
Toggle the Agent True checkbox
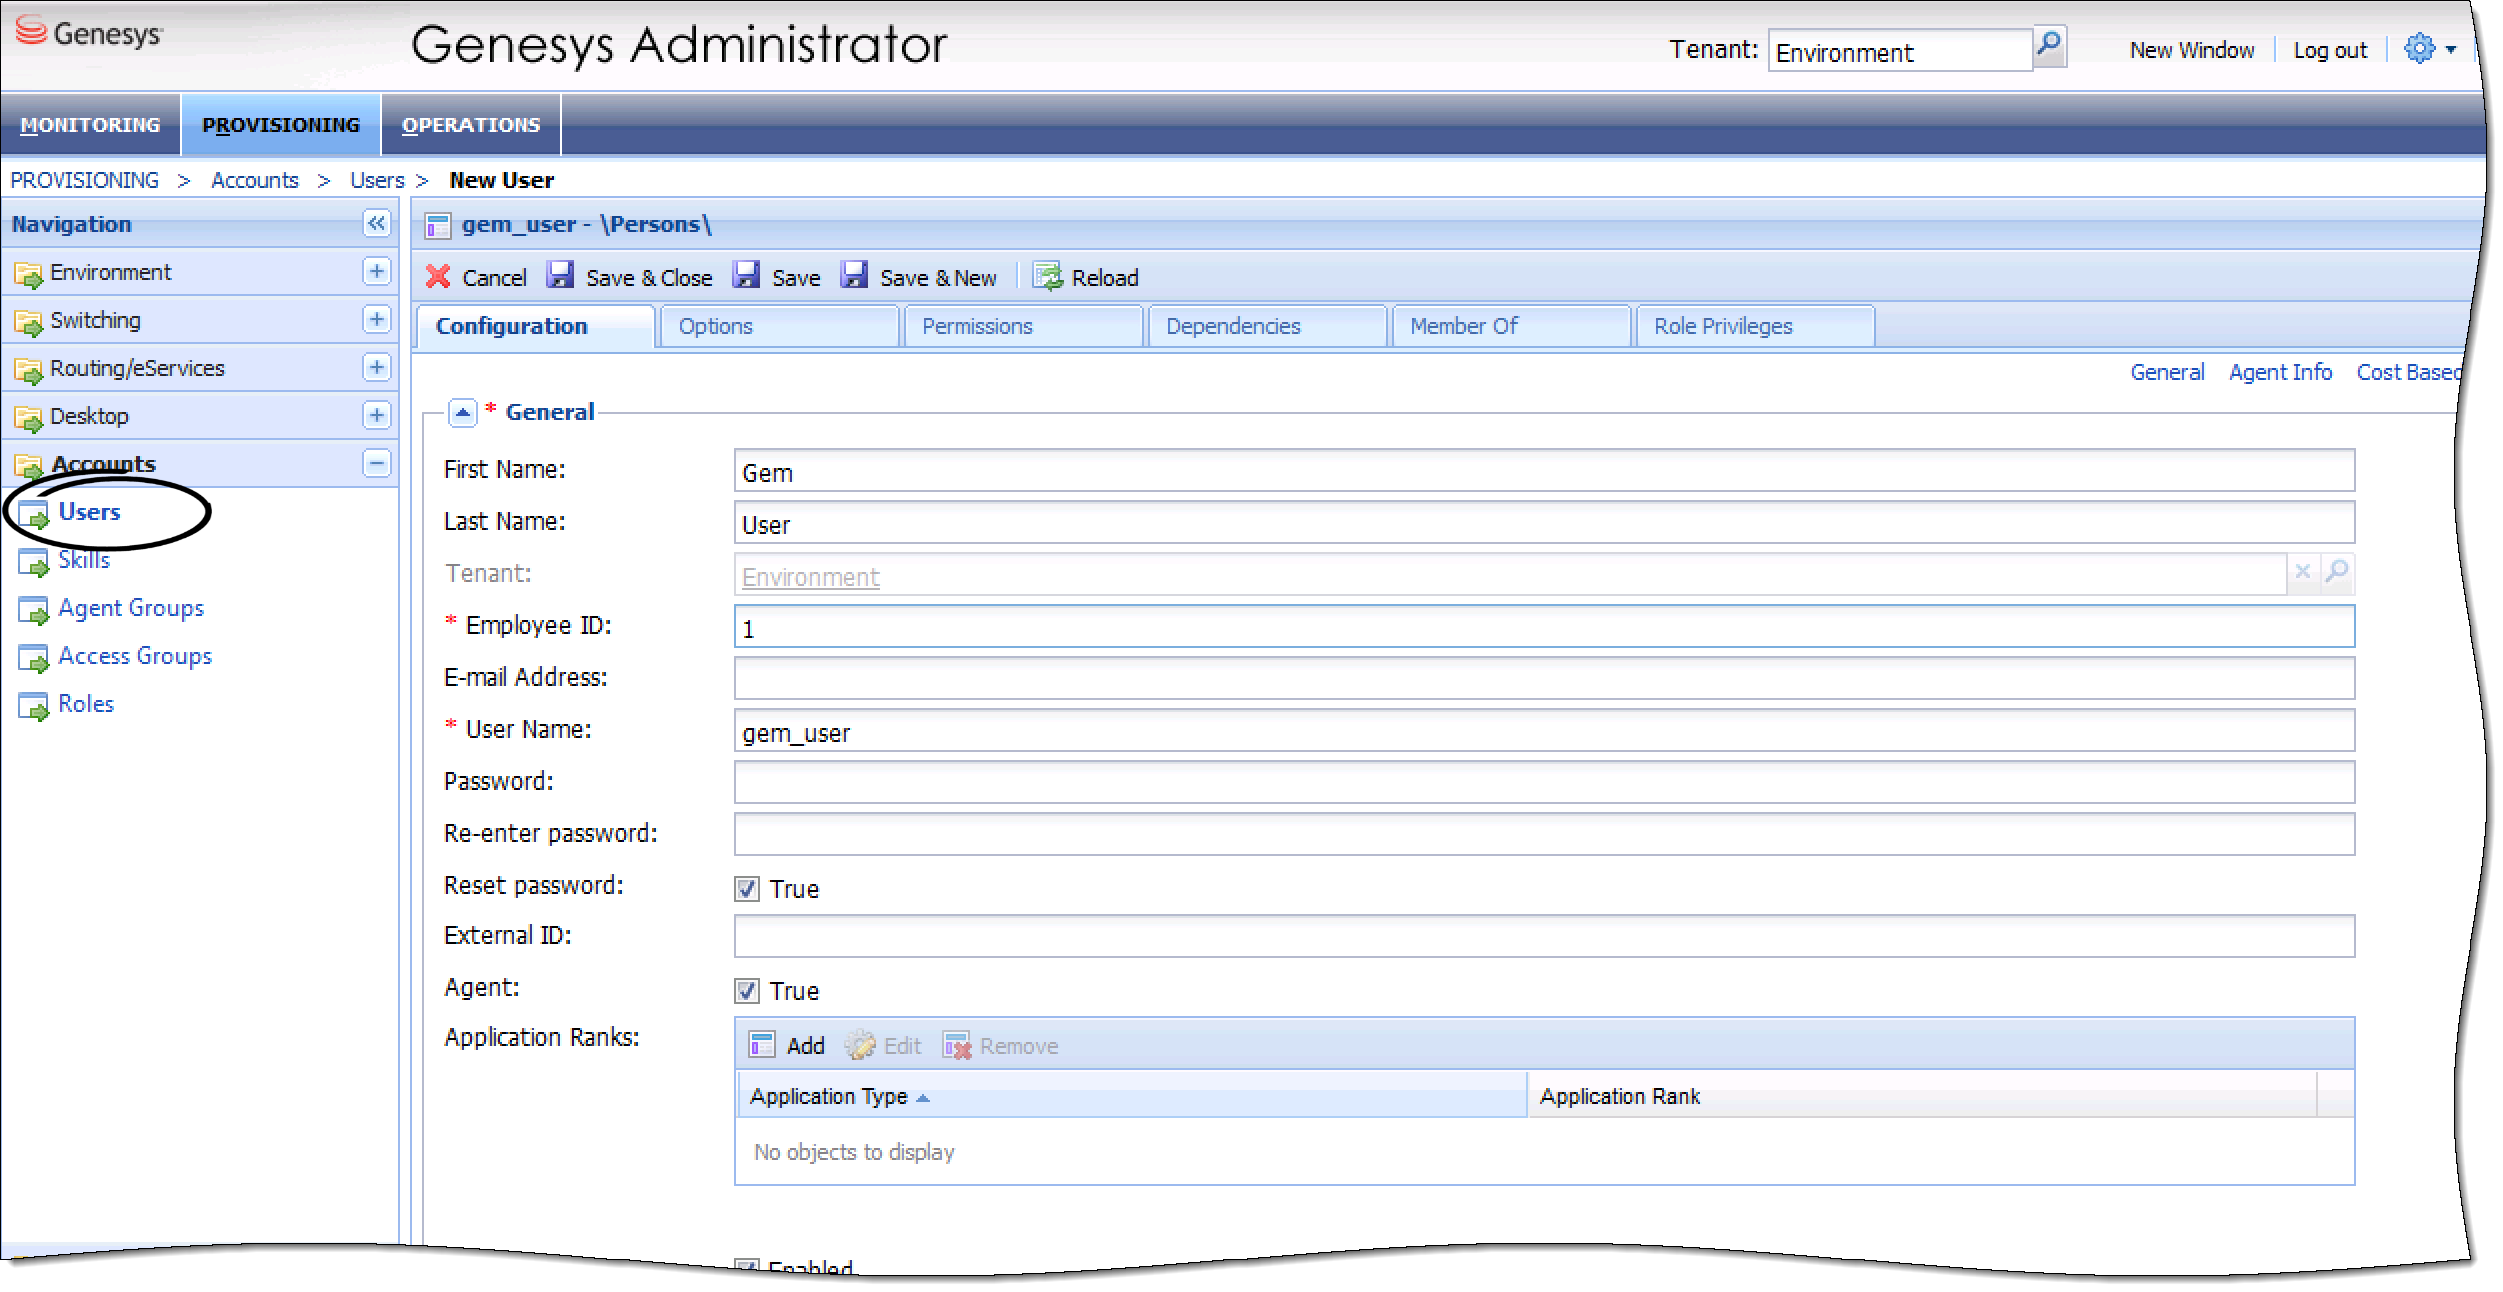click(x=747, y=991)
